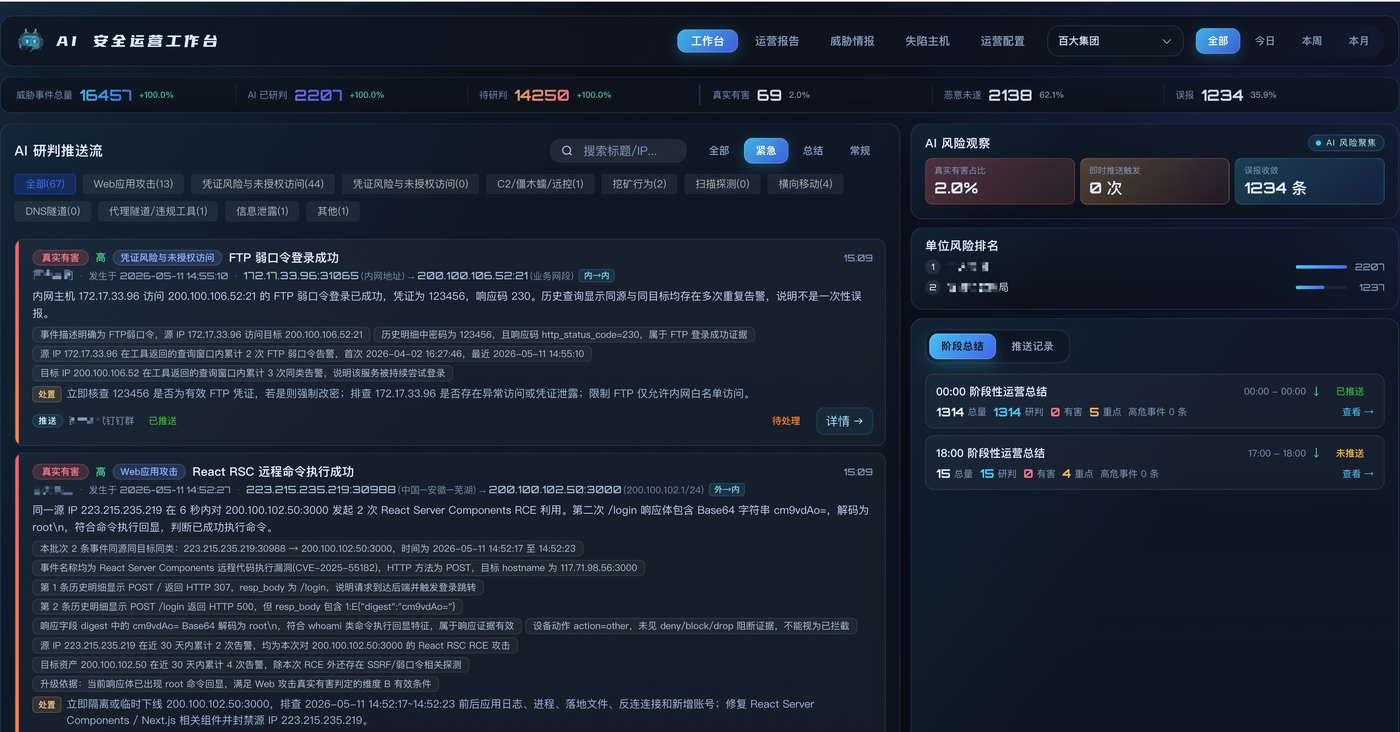Screen dimensions: 1400x732
Task: Click the 外→内 direction badge on React RSC event
Action: [727, 490]
